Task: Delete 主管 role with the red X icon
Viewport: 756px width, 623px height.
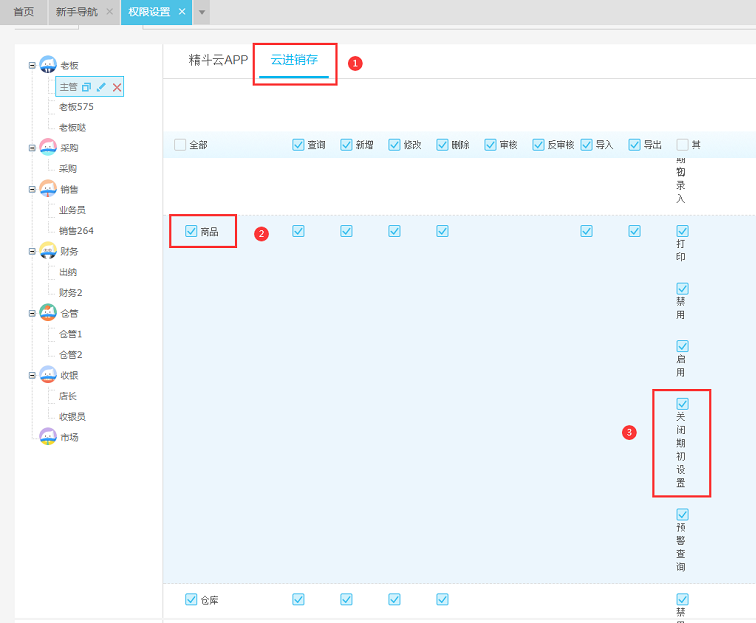Action: (x=117, y=87)
